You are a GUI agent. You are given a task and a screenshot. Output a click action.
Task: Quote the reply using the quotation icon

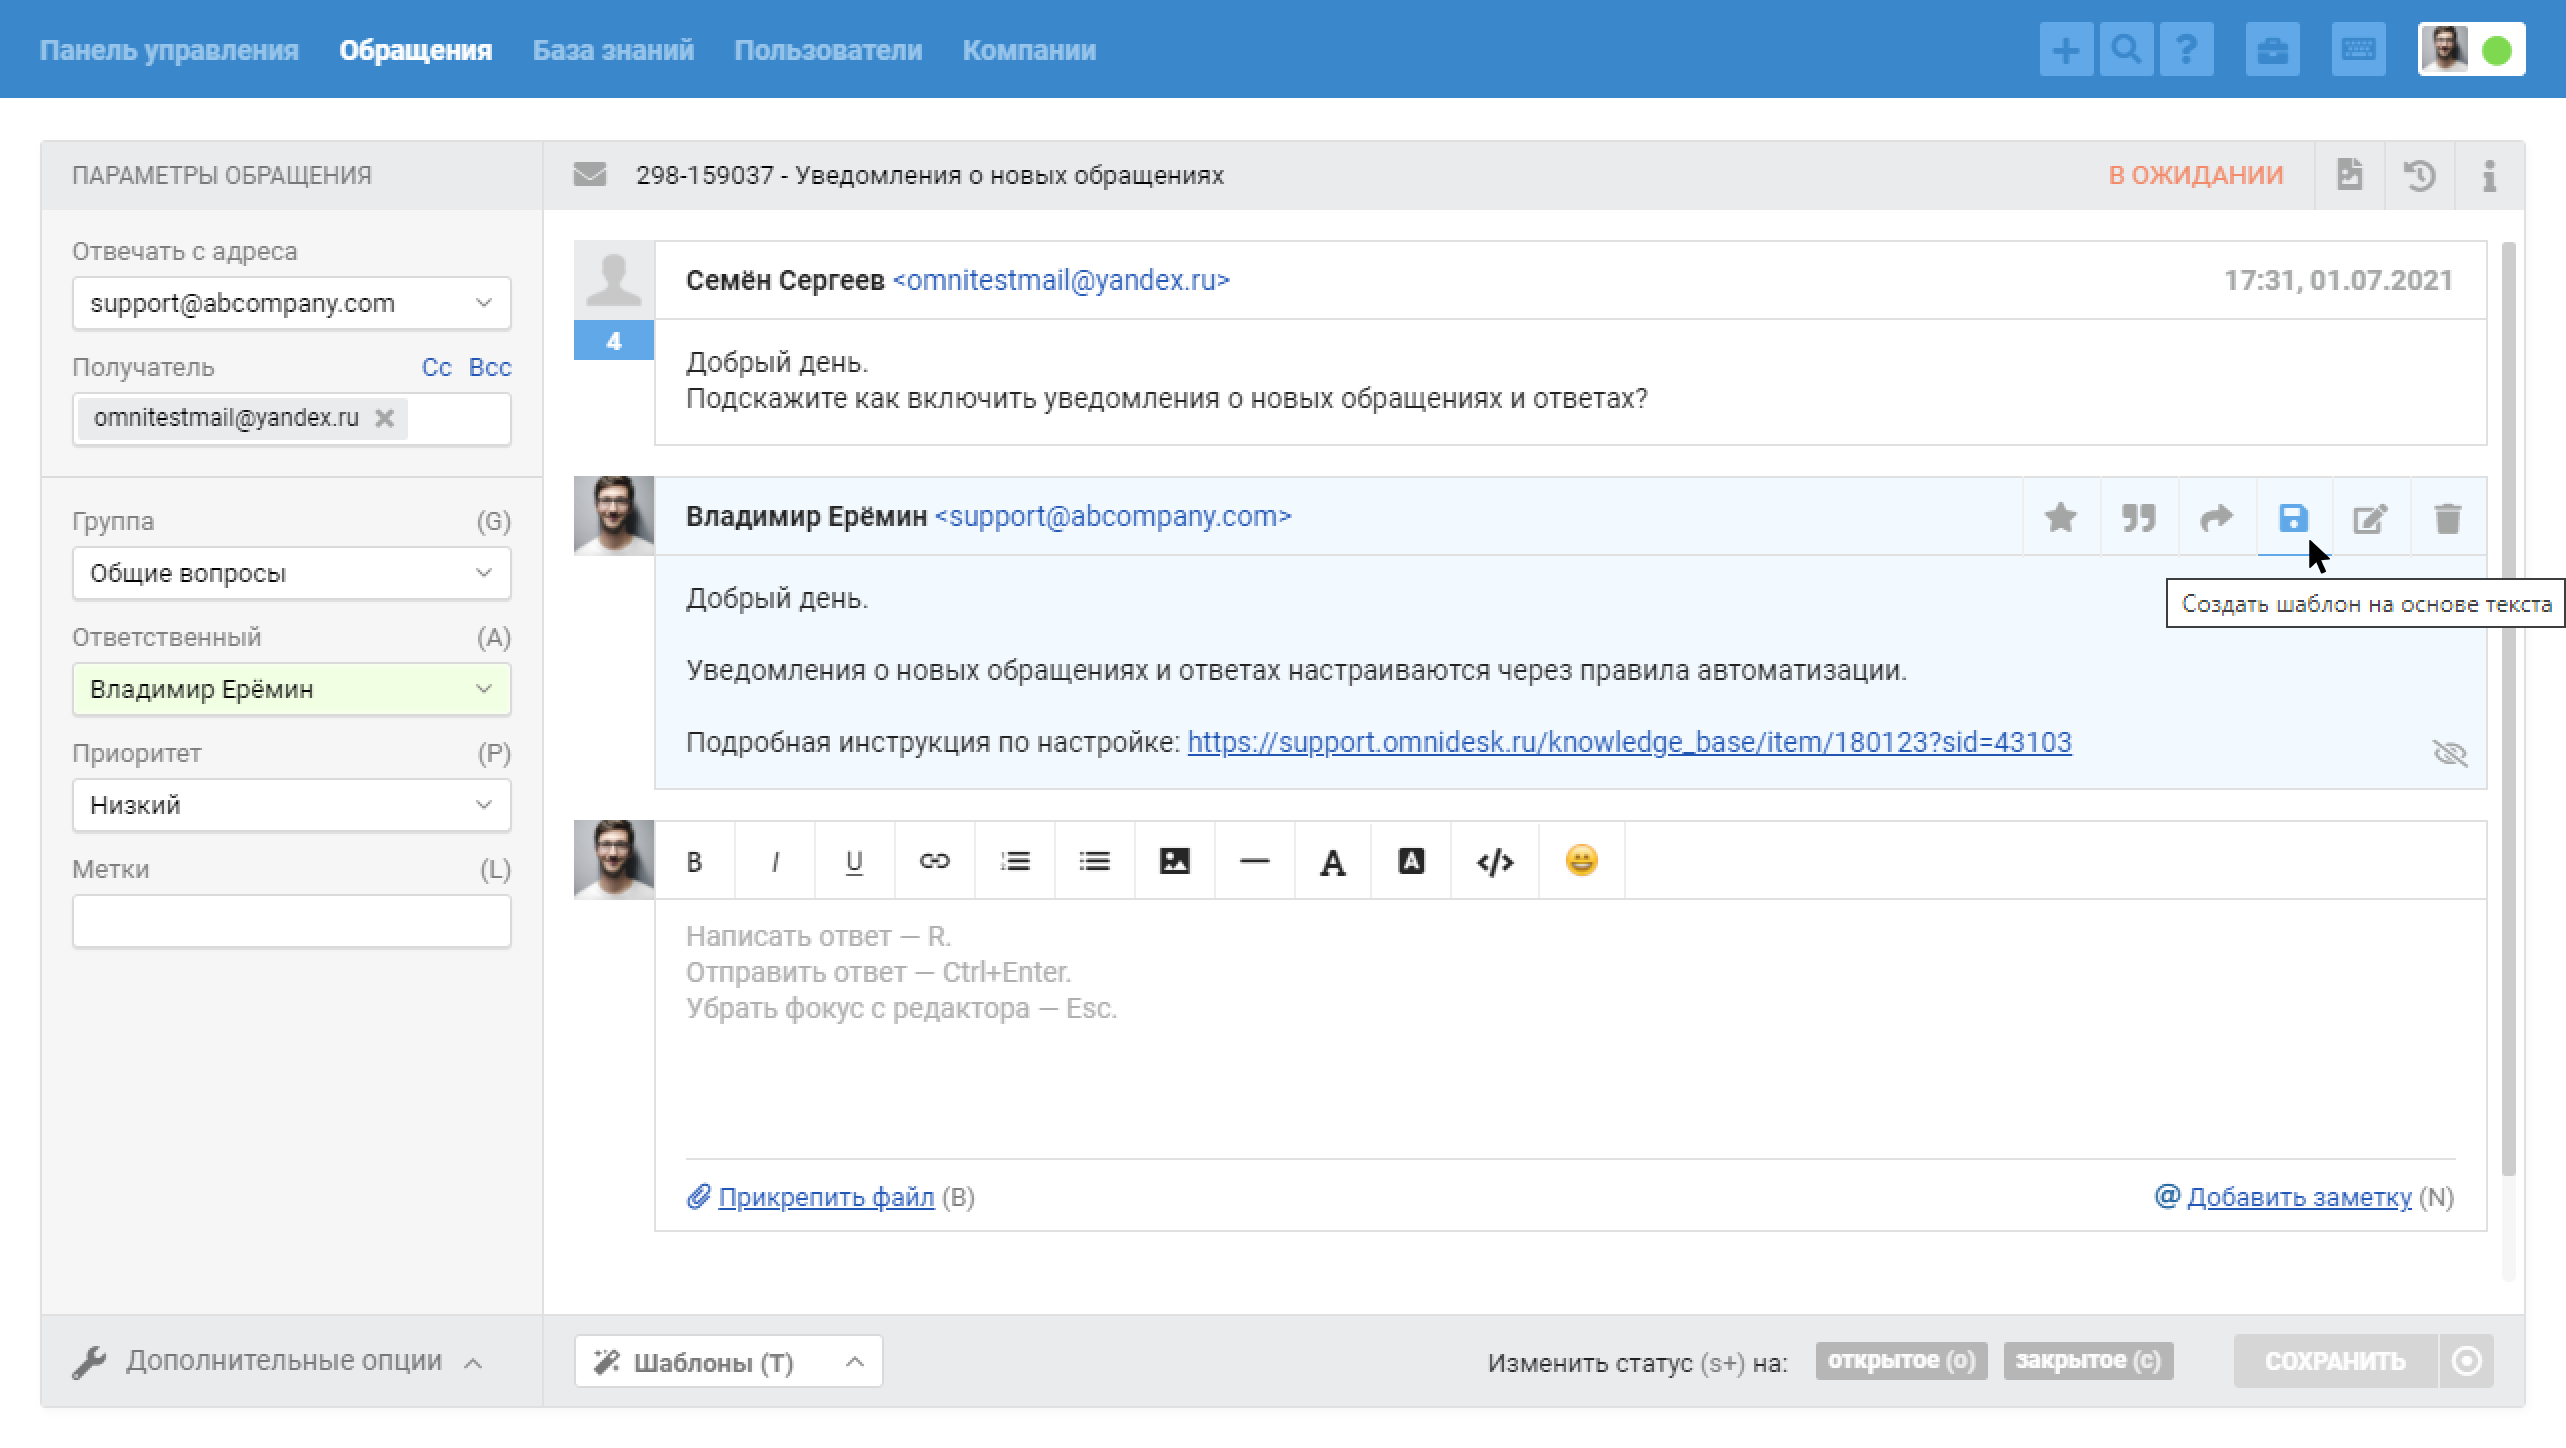(2138, 518)
